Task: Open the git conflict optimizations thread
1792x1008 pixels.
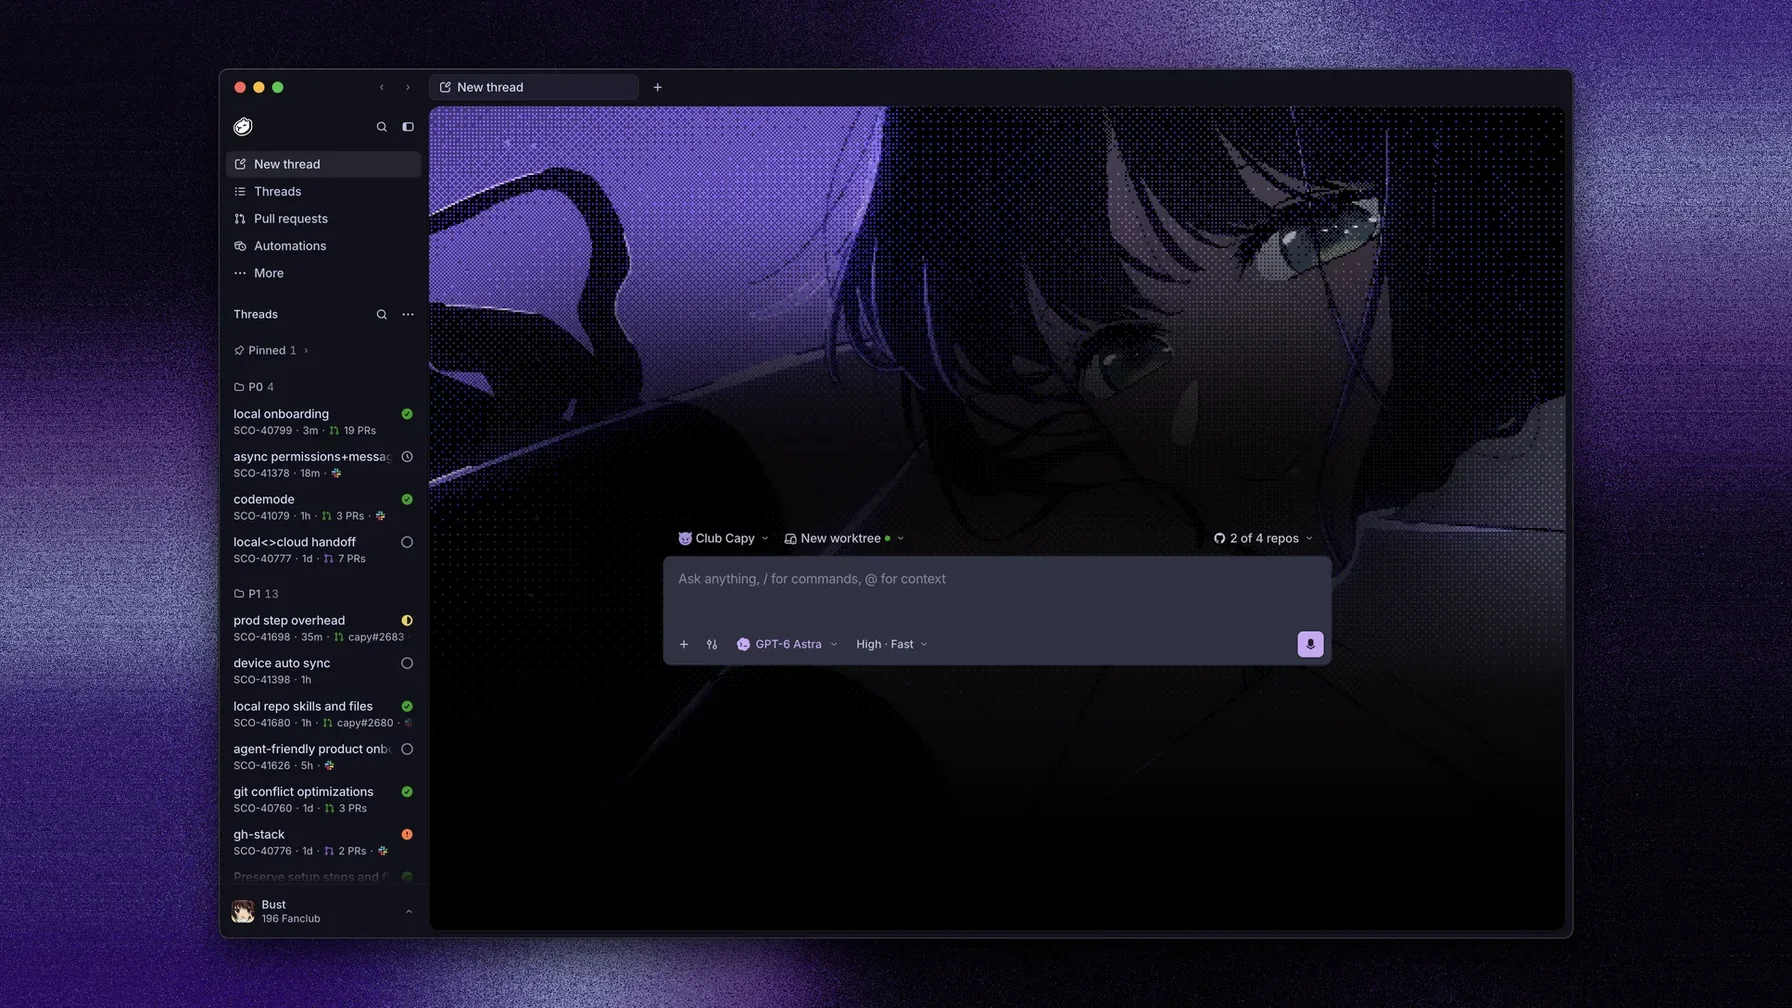Action: point(323,799)
